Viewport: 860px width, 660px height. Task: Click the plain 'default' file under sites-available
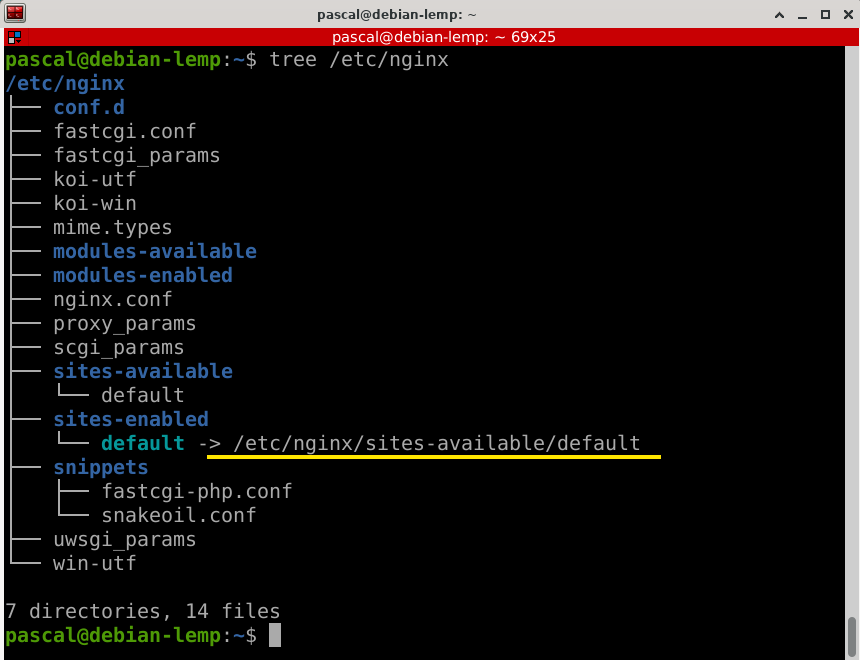tap(143, 396)
